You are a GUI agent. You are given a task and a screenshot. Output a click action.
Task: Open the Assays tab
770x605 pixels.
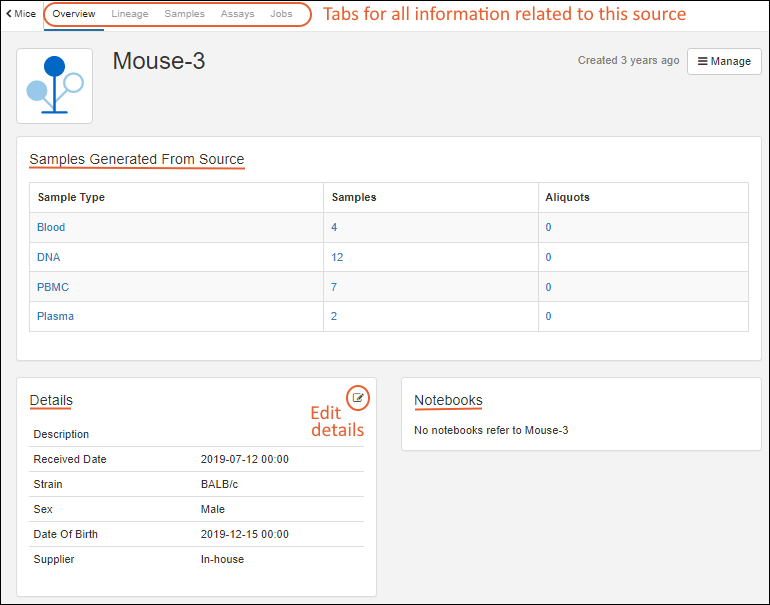coord(237,14)
